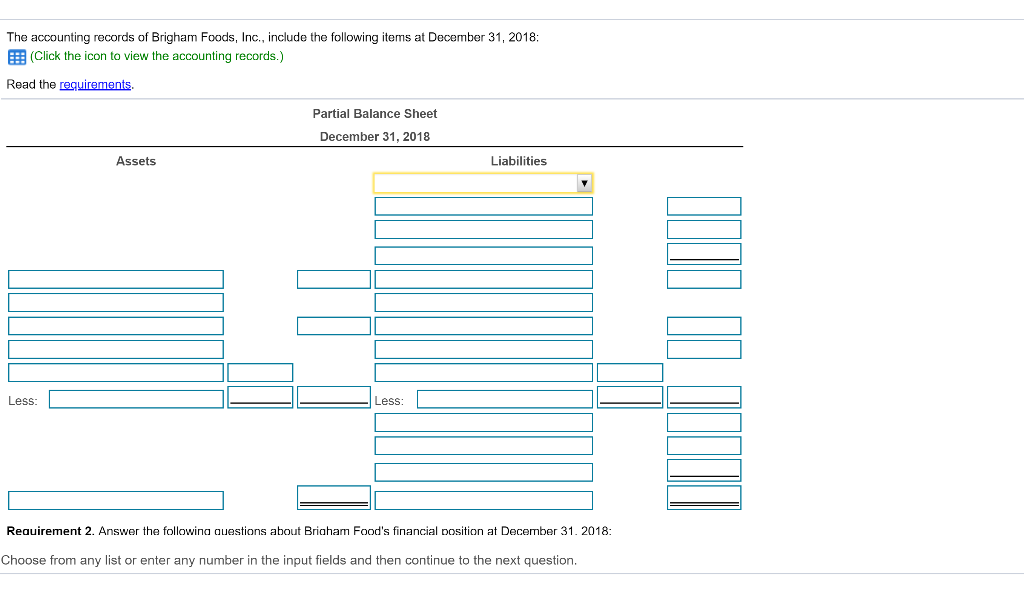Viewport: 1024px width, 609px height.
Task: Click the Partial Balance Sheet title area
Action: [374, 113]
